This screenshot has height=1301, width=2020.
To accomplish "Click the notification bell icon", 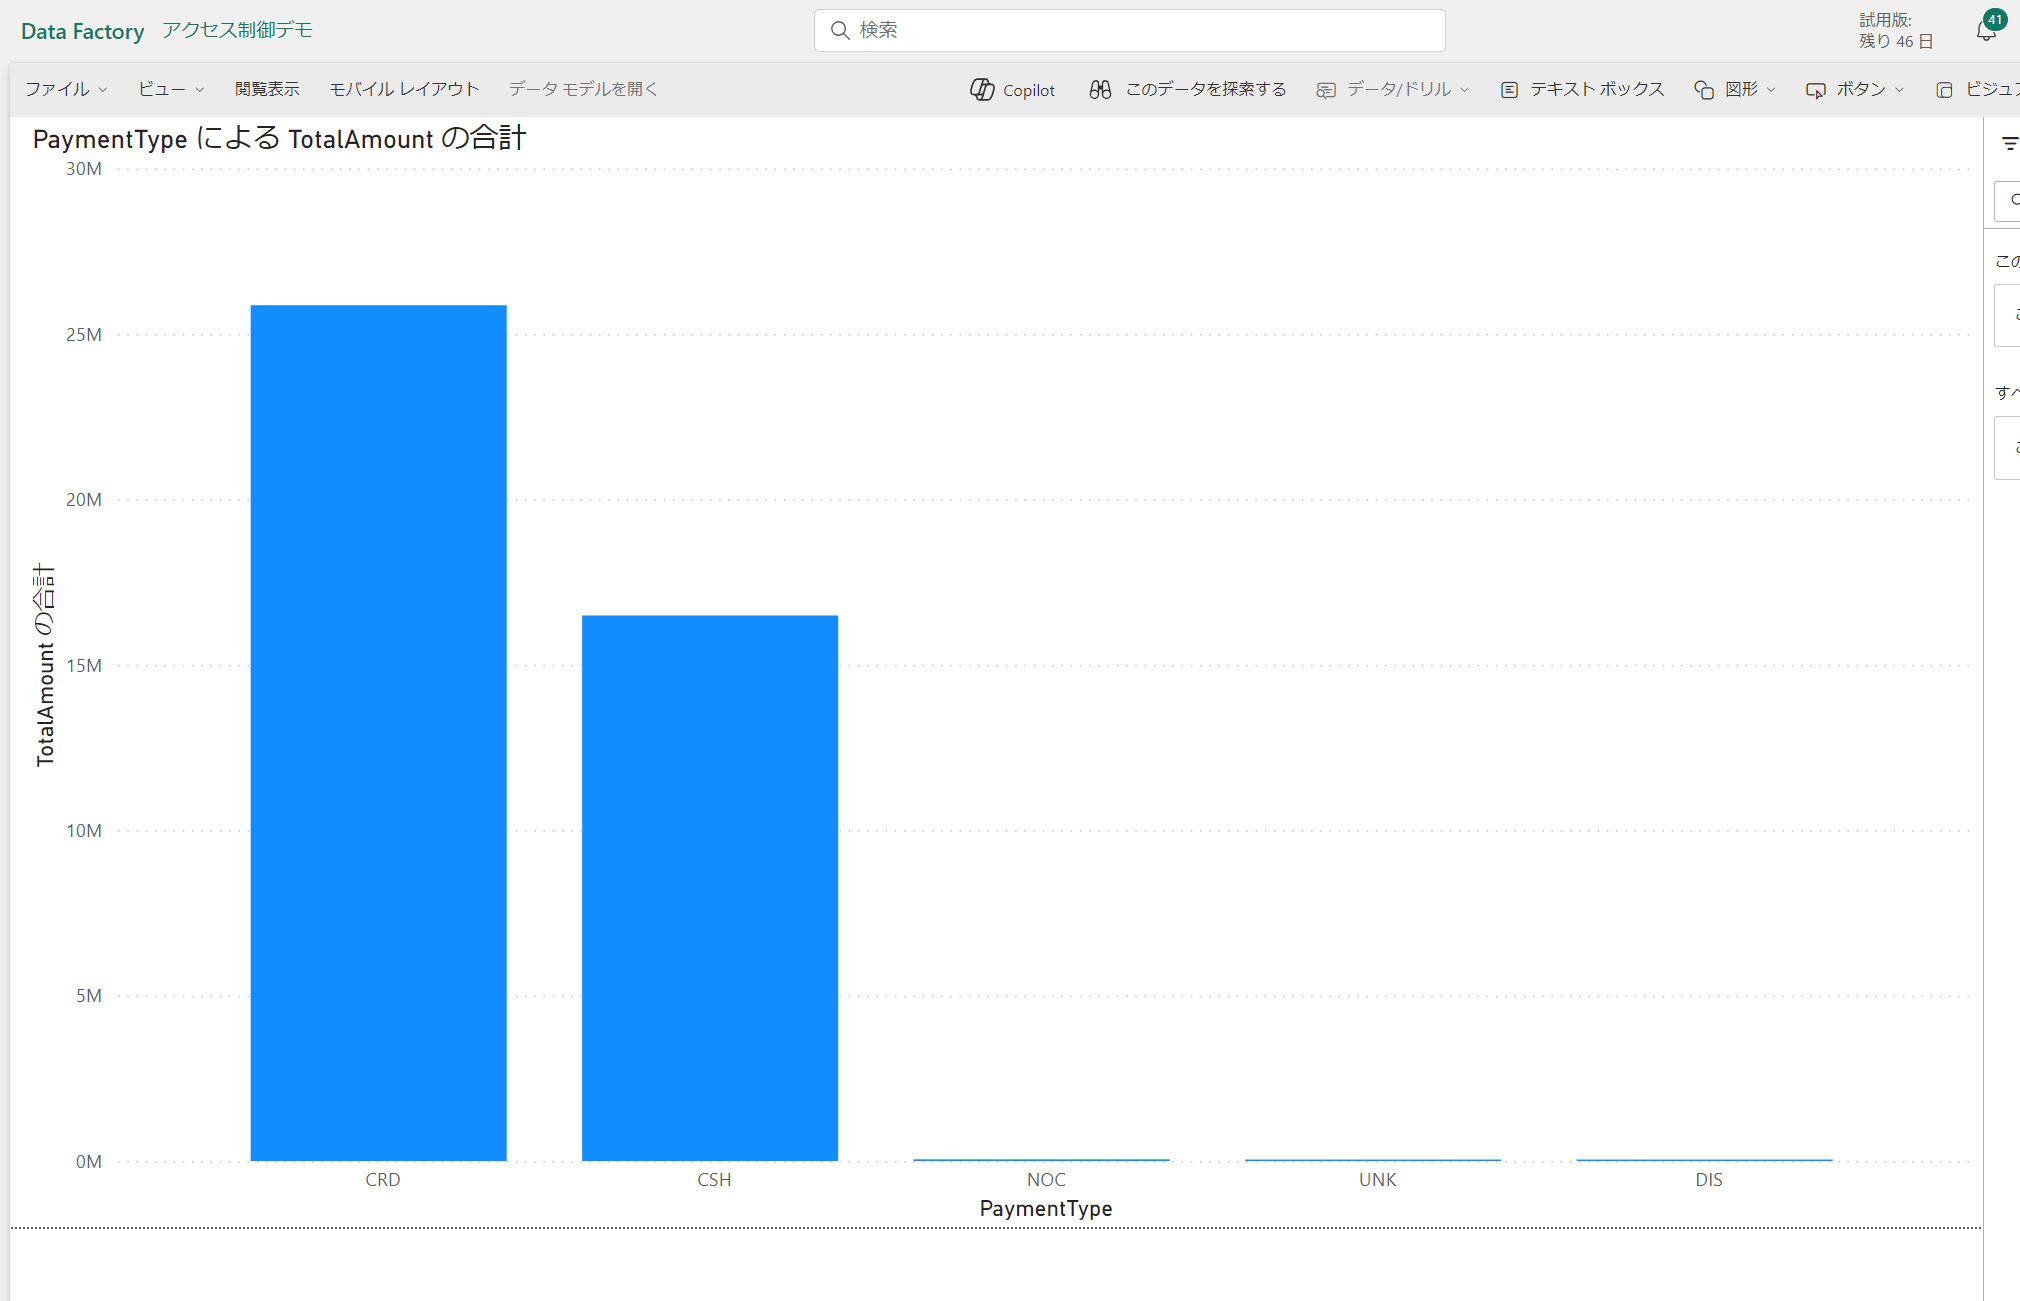I will (1986, 32).
